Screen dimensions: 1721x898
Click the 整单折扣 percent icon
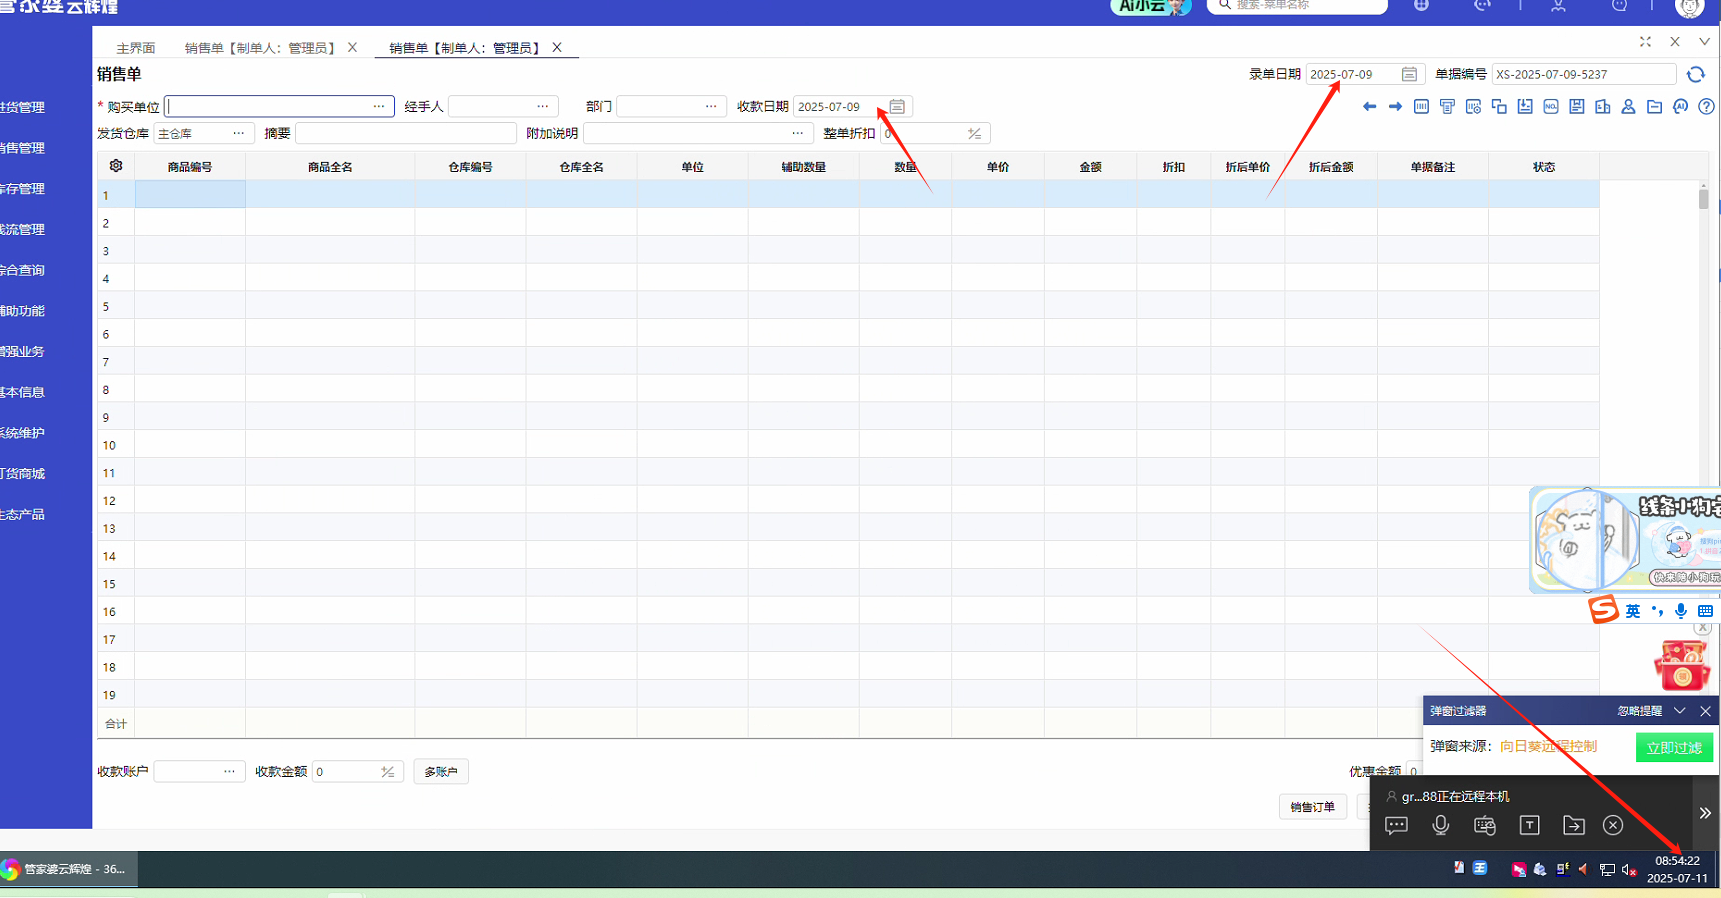(x=974, y=133)
